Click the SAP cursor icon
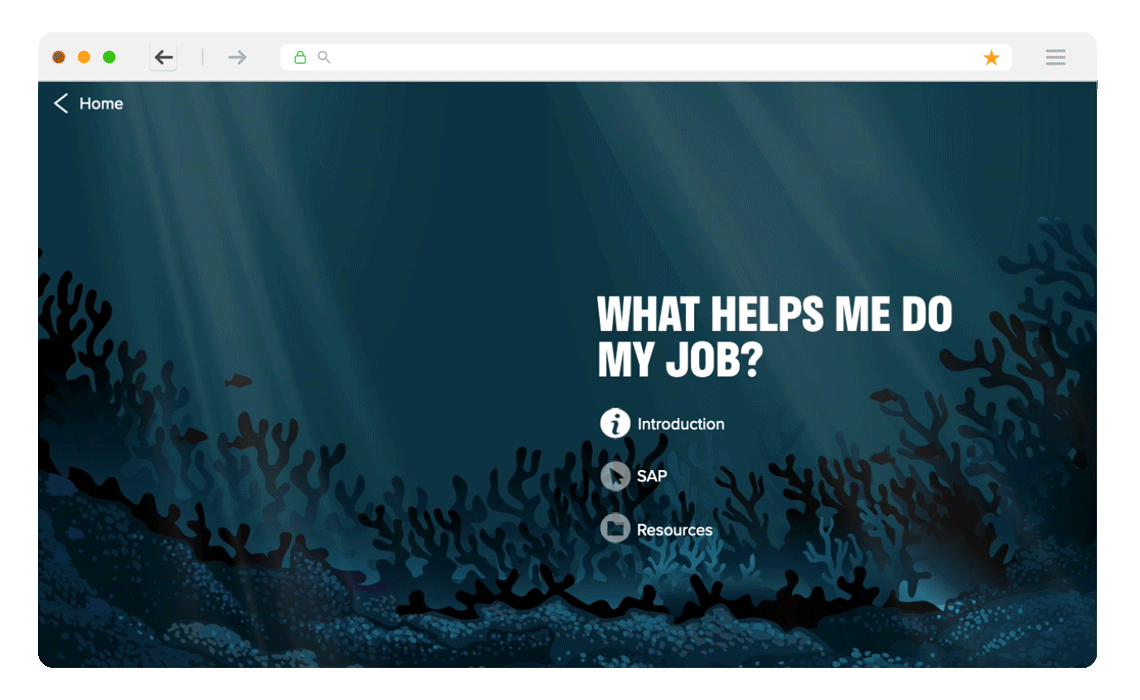 click(x=615, y=476)
